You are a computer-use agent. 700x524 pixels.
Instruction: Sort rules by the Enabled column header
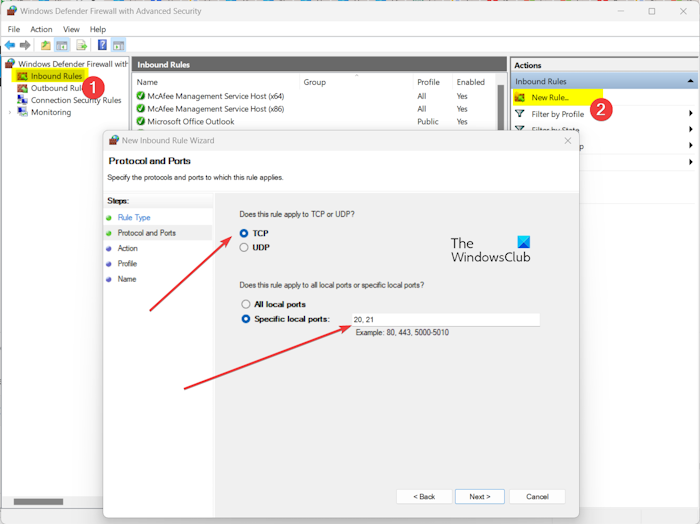click(x=471, y=82)
